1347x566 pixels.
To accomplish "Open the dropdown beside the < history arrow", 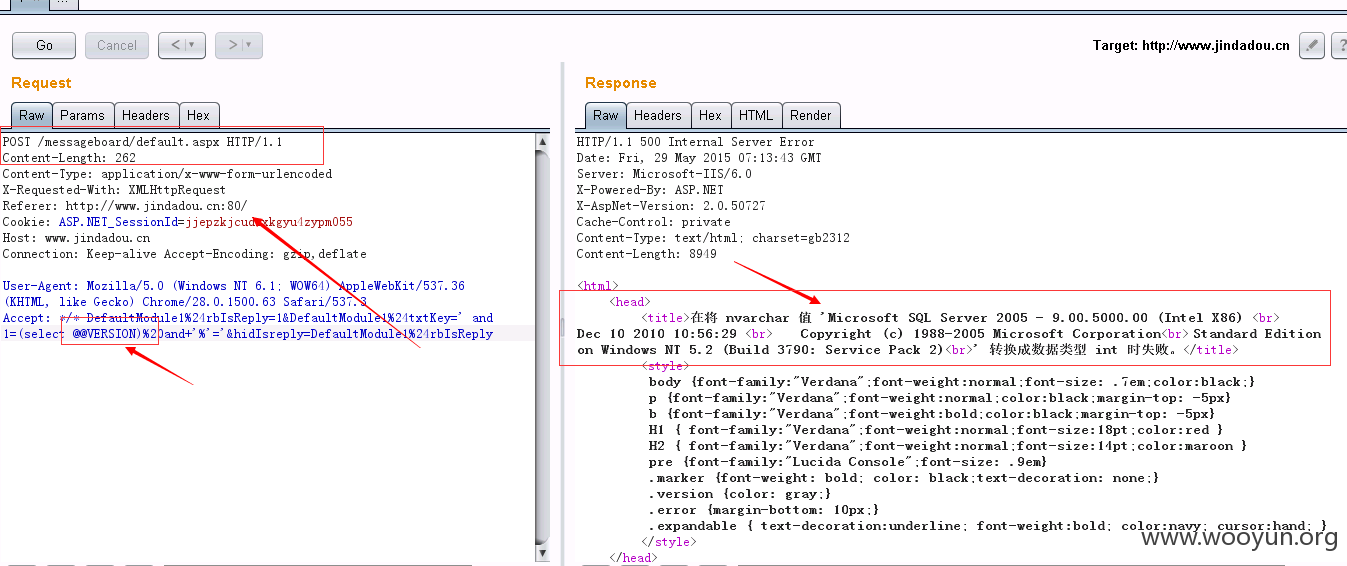I will (x=191, y=45).
